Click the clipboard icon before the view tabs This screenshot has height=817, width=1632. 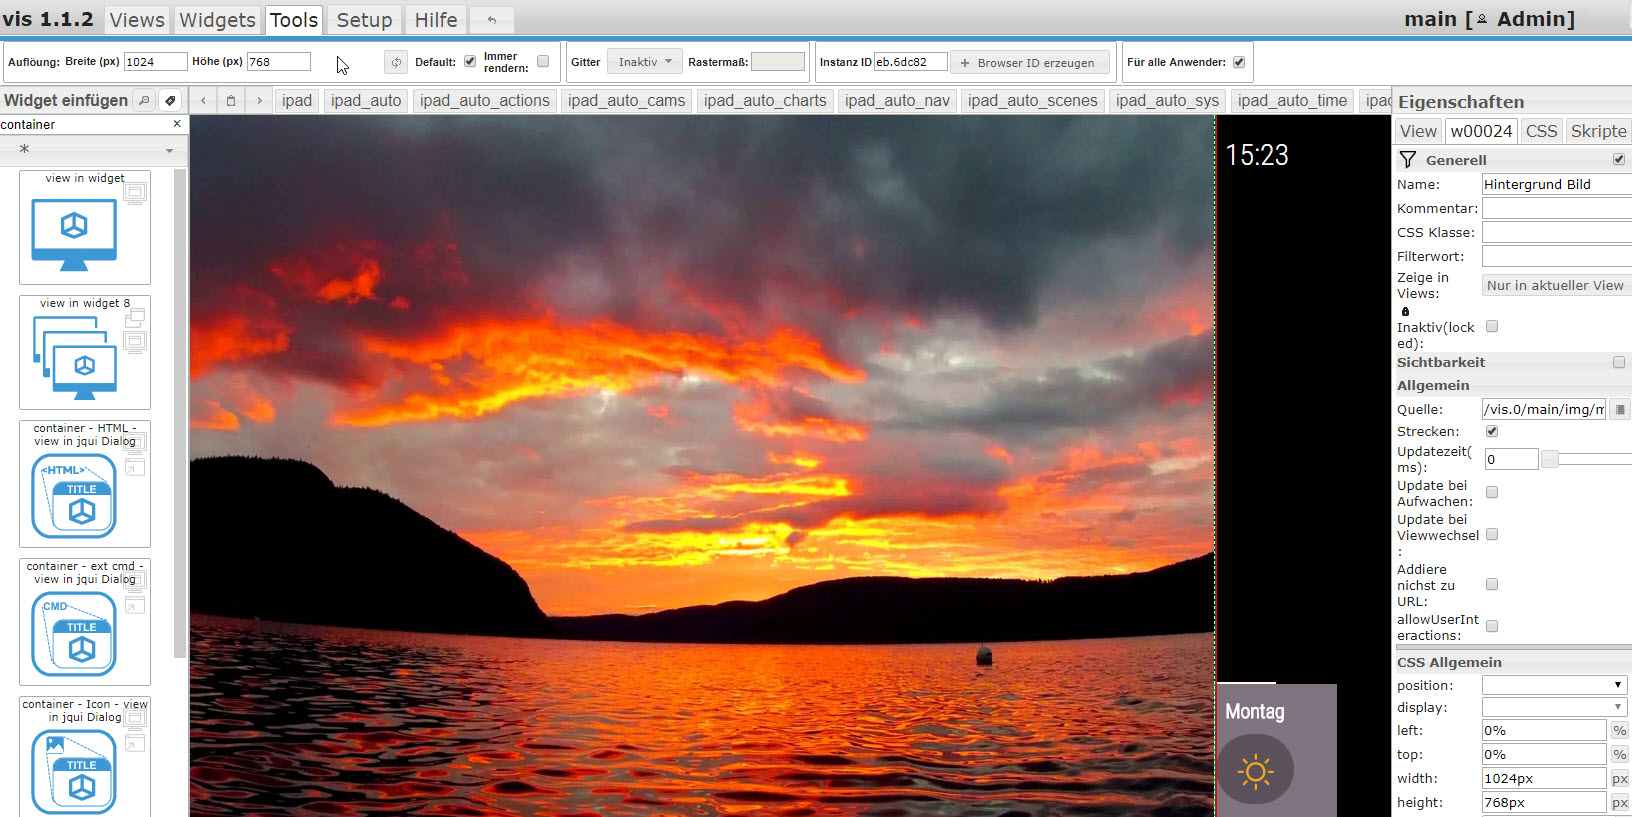(x=231, y=100)
